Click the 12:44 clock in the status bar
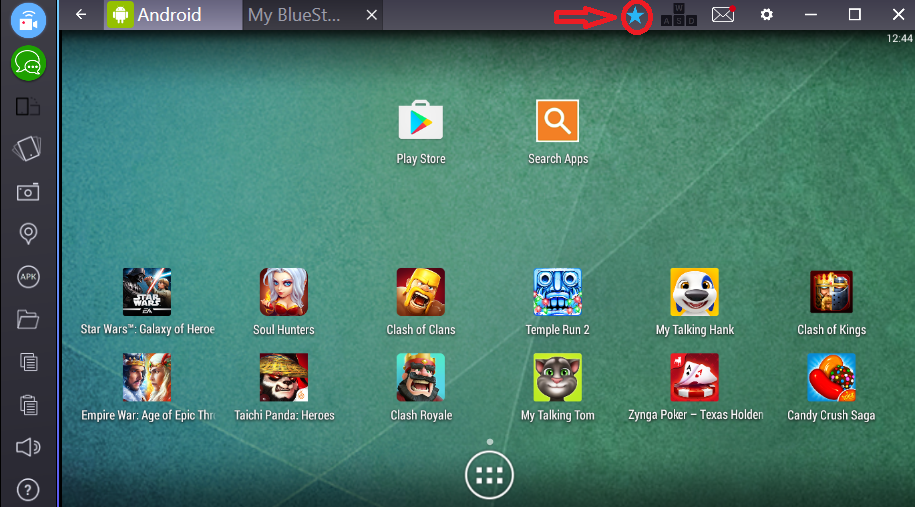Viewport: 915px width, 507px height. 899,39
